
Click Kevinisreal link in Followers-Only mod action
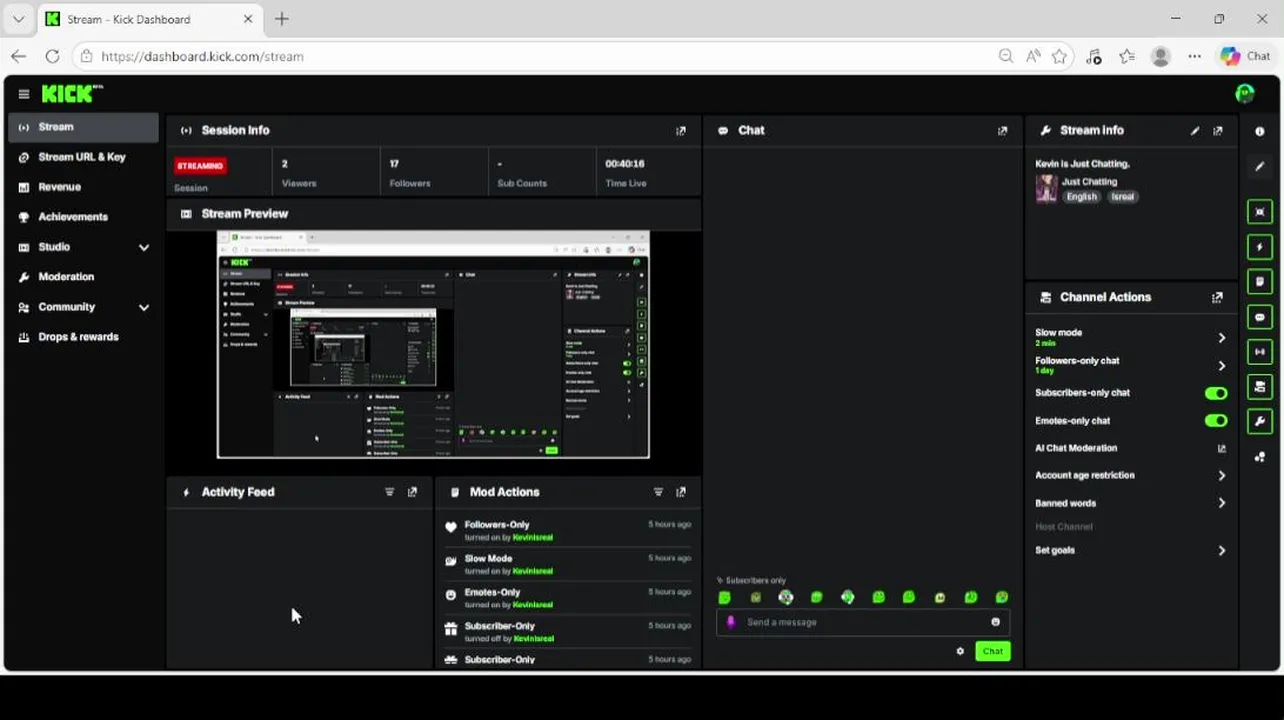coord(533,537)
